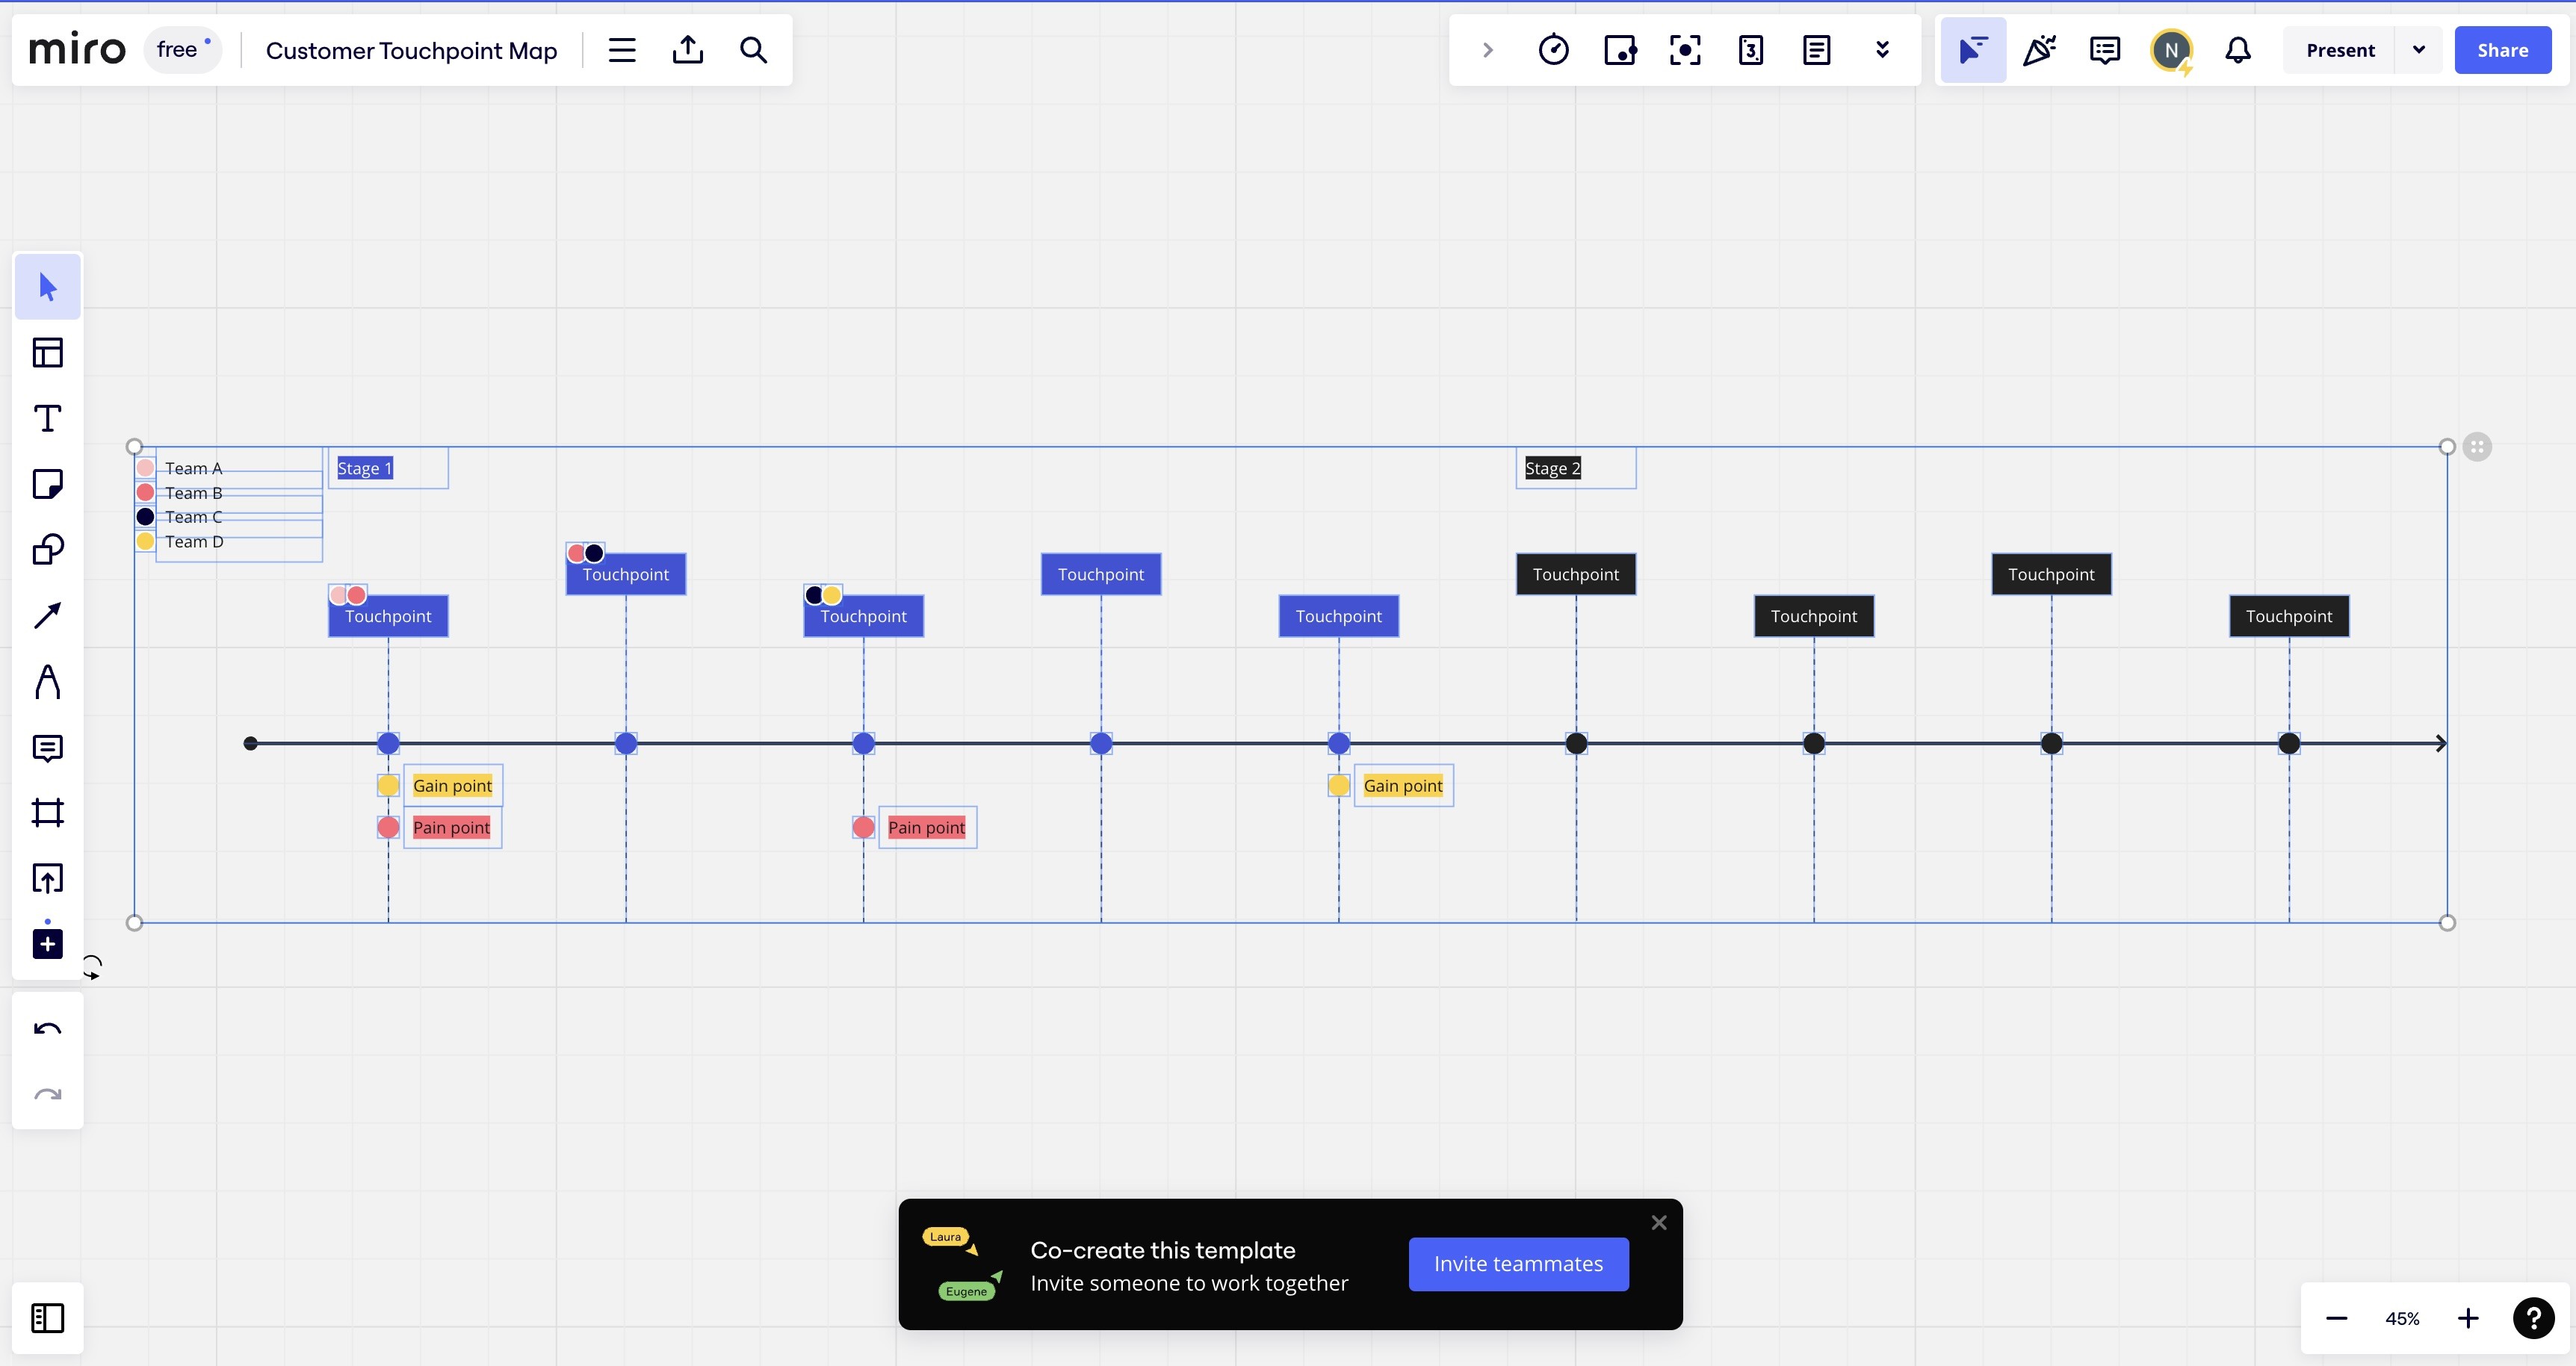This screenshot has width=2576, height=1366.
Task: Click the Invite teammates button
Action: (1518, 1264)
